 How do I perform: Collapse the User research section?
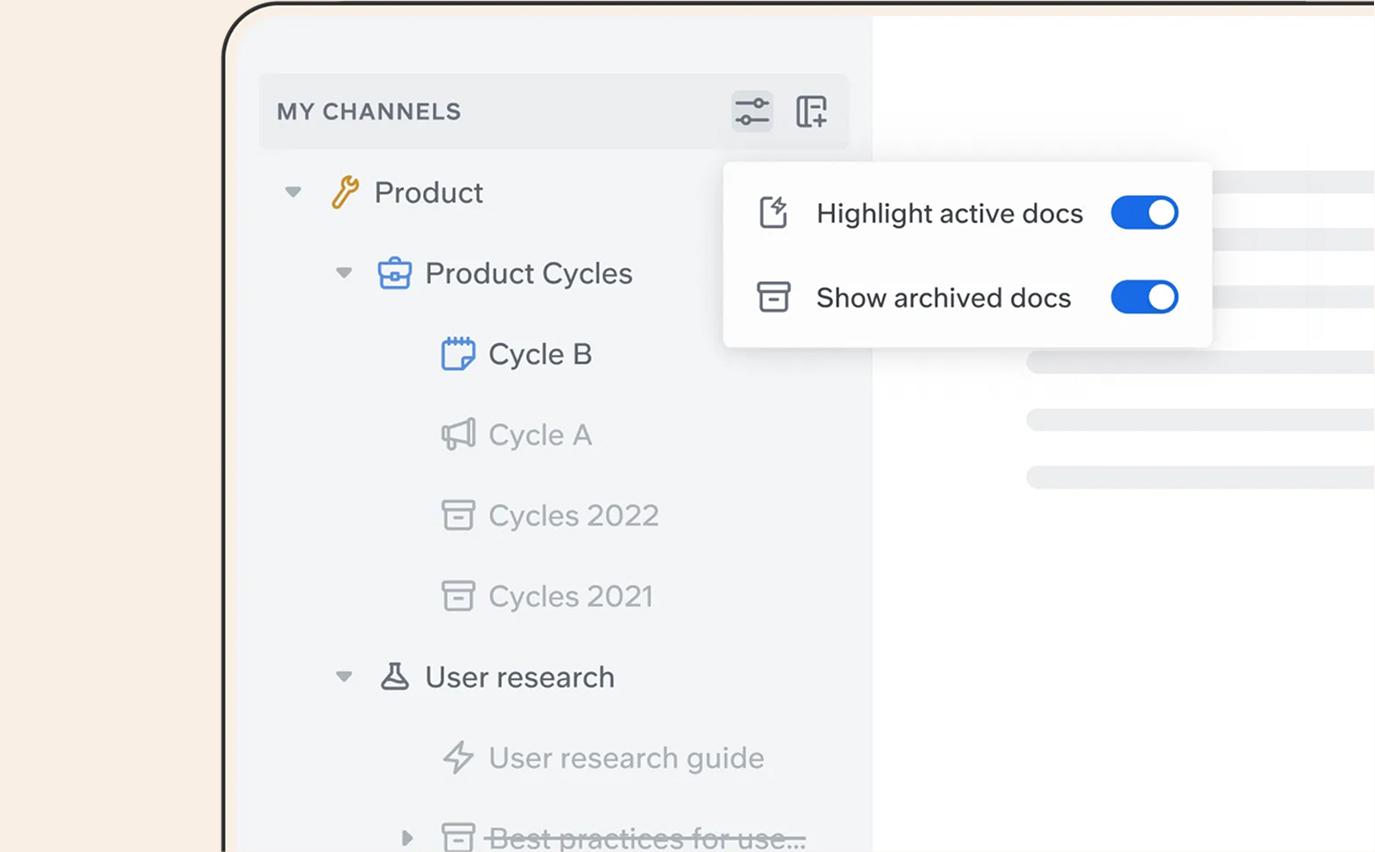pos(343,677)
